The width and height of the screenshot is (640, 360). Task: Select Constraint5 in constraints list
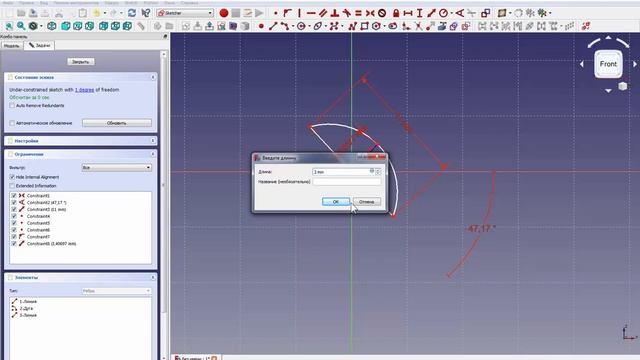point(38,223)
